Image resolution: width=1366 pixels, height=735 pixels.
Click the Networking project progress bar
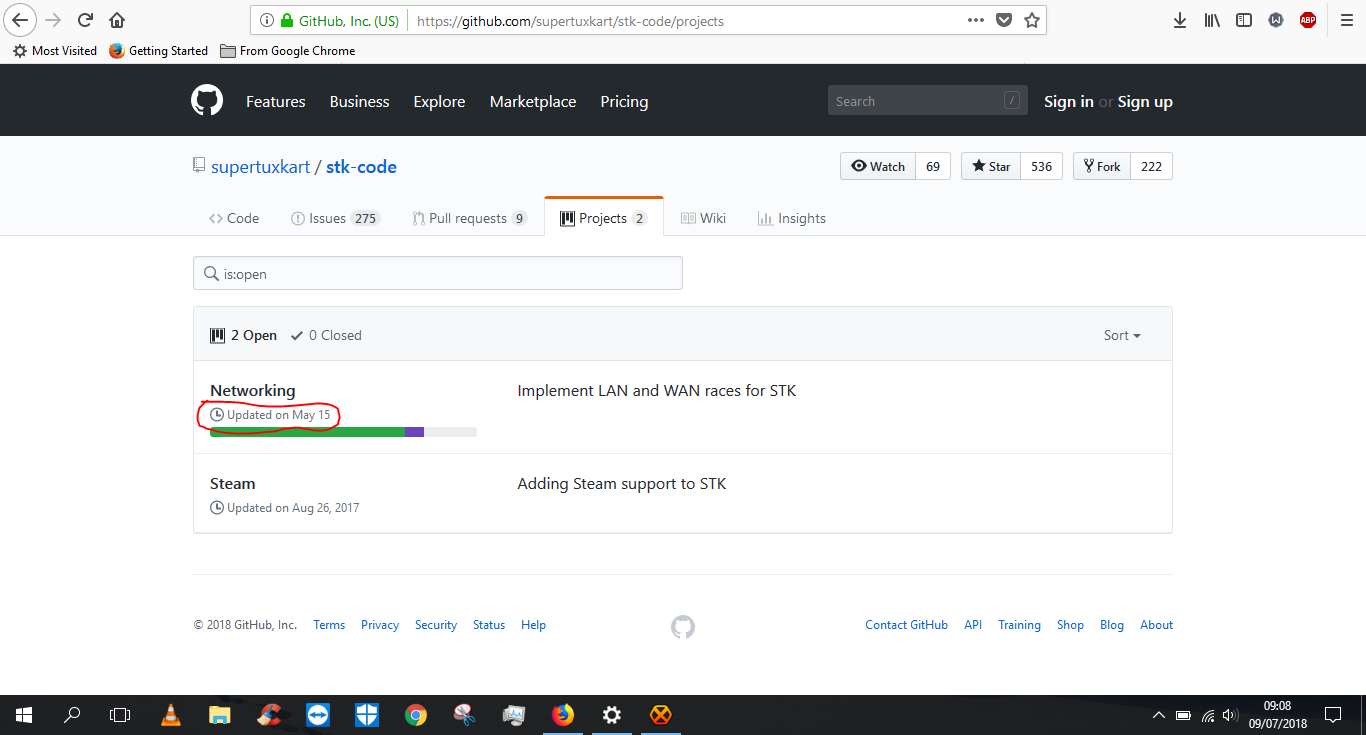(x=343, y=432)
